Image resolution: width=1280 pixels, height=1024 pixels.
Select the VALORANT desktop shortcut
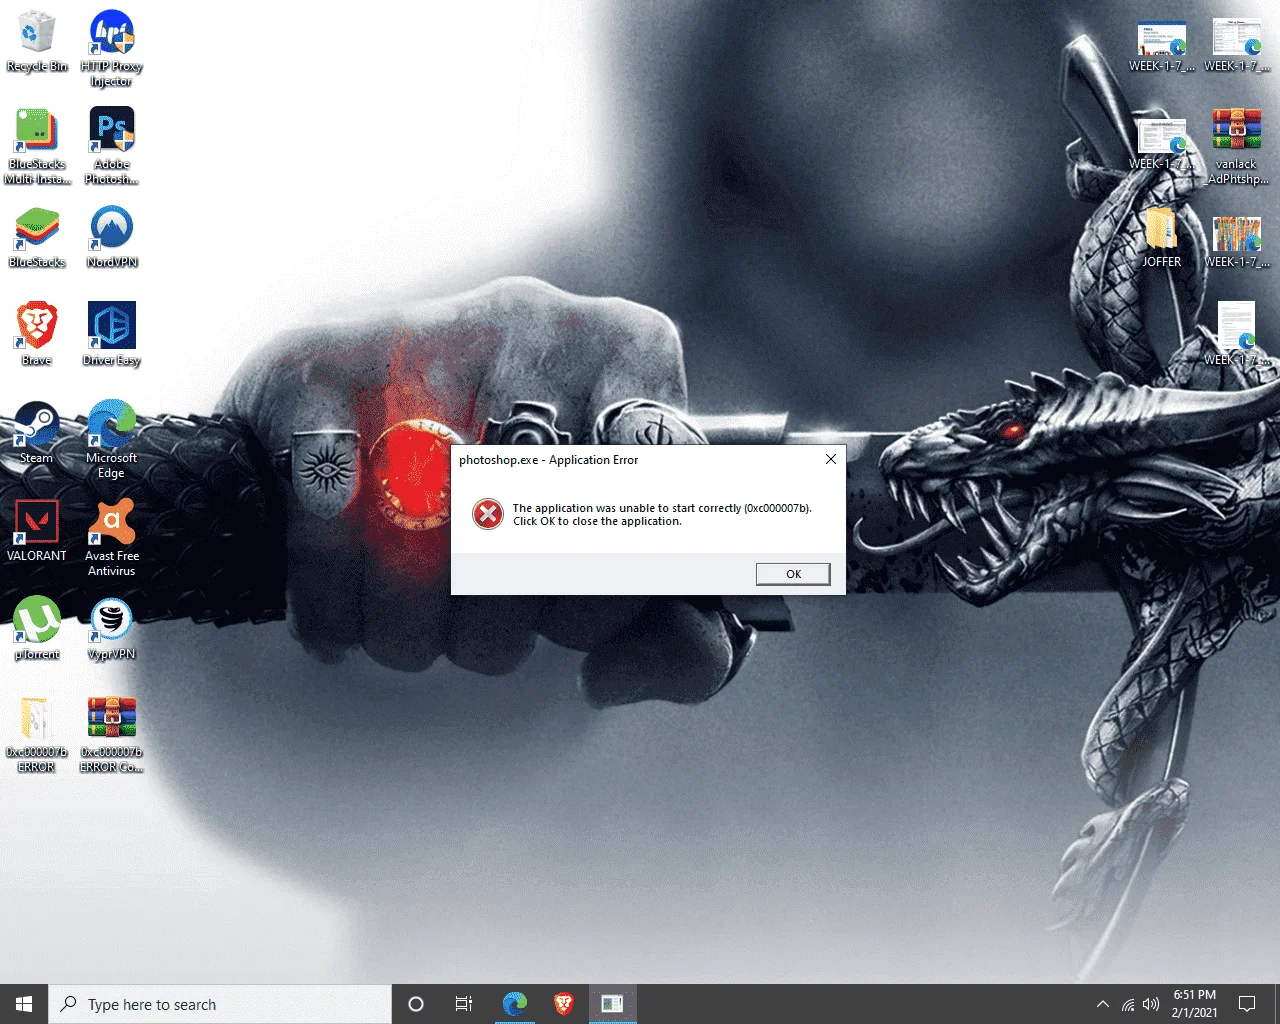point(37,531)
